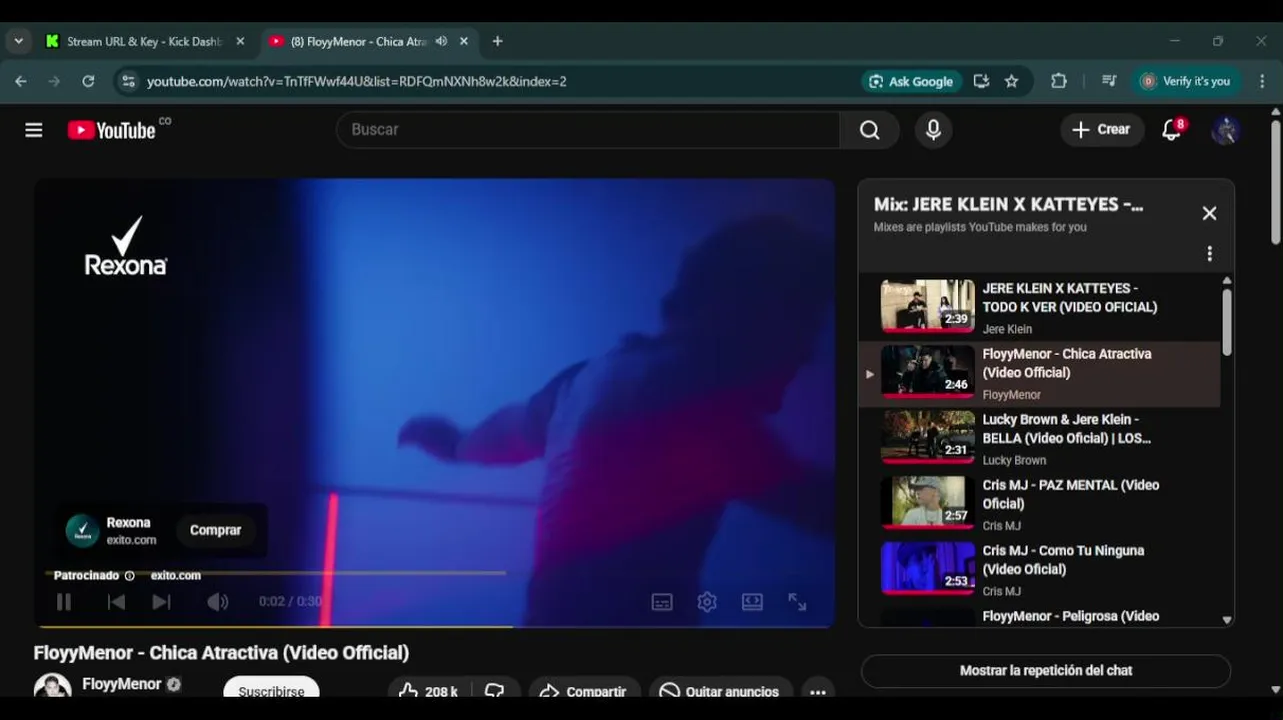Play JERE KLEIN X KATTEYES TODO K VER

tap(1040, 307)
